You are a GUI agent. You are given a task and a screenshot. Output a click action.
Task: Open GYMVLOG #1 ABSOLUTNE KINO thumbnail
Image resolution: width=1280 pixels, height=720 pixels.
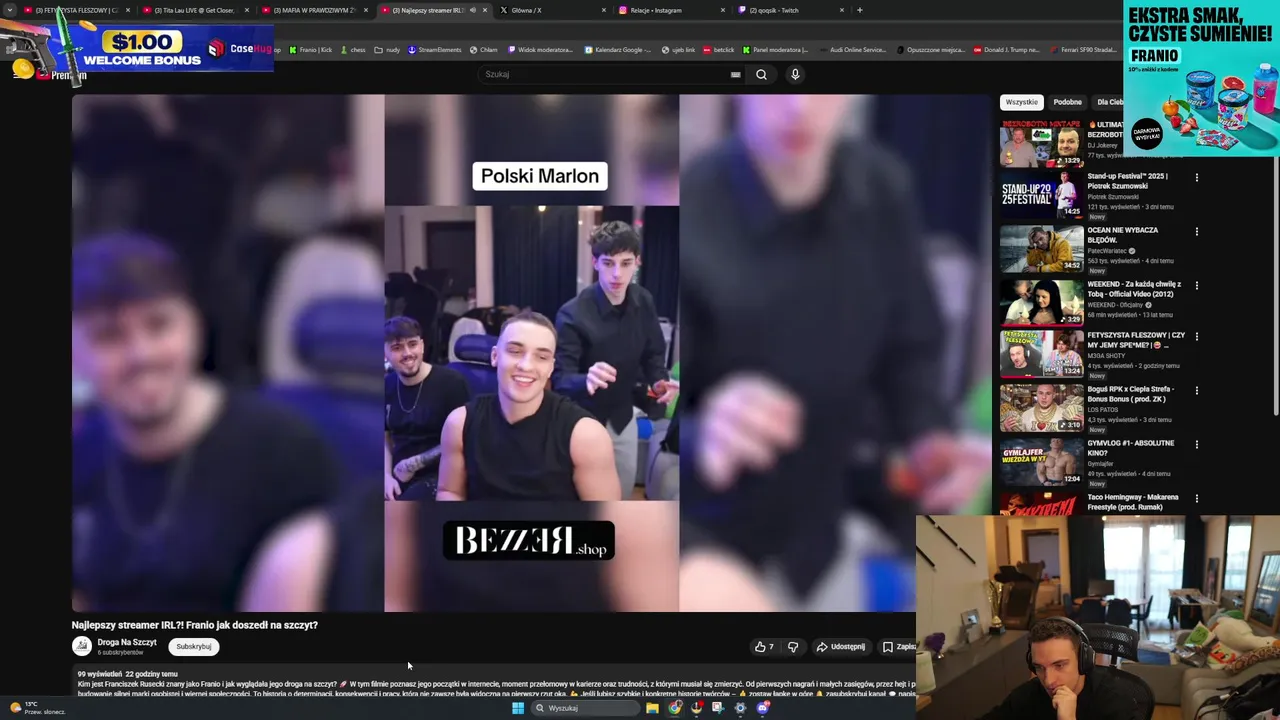click(1041, 462)
